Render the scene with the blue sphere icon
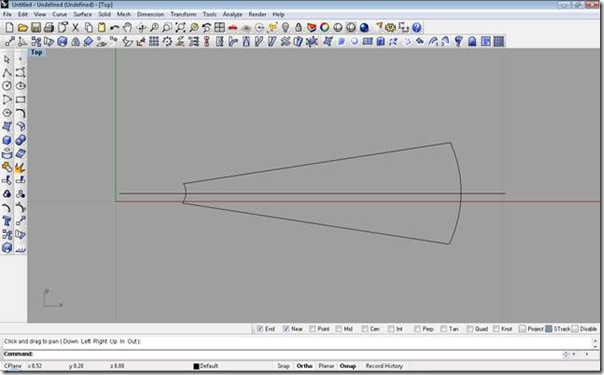 pyautogui.click(x=364, y=27)
